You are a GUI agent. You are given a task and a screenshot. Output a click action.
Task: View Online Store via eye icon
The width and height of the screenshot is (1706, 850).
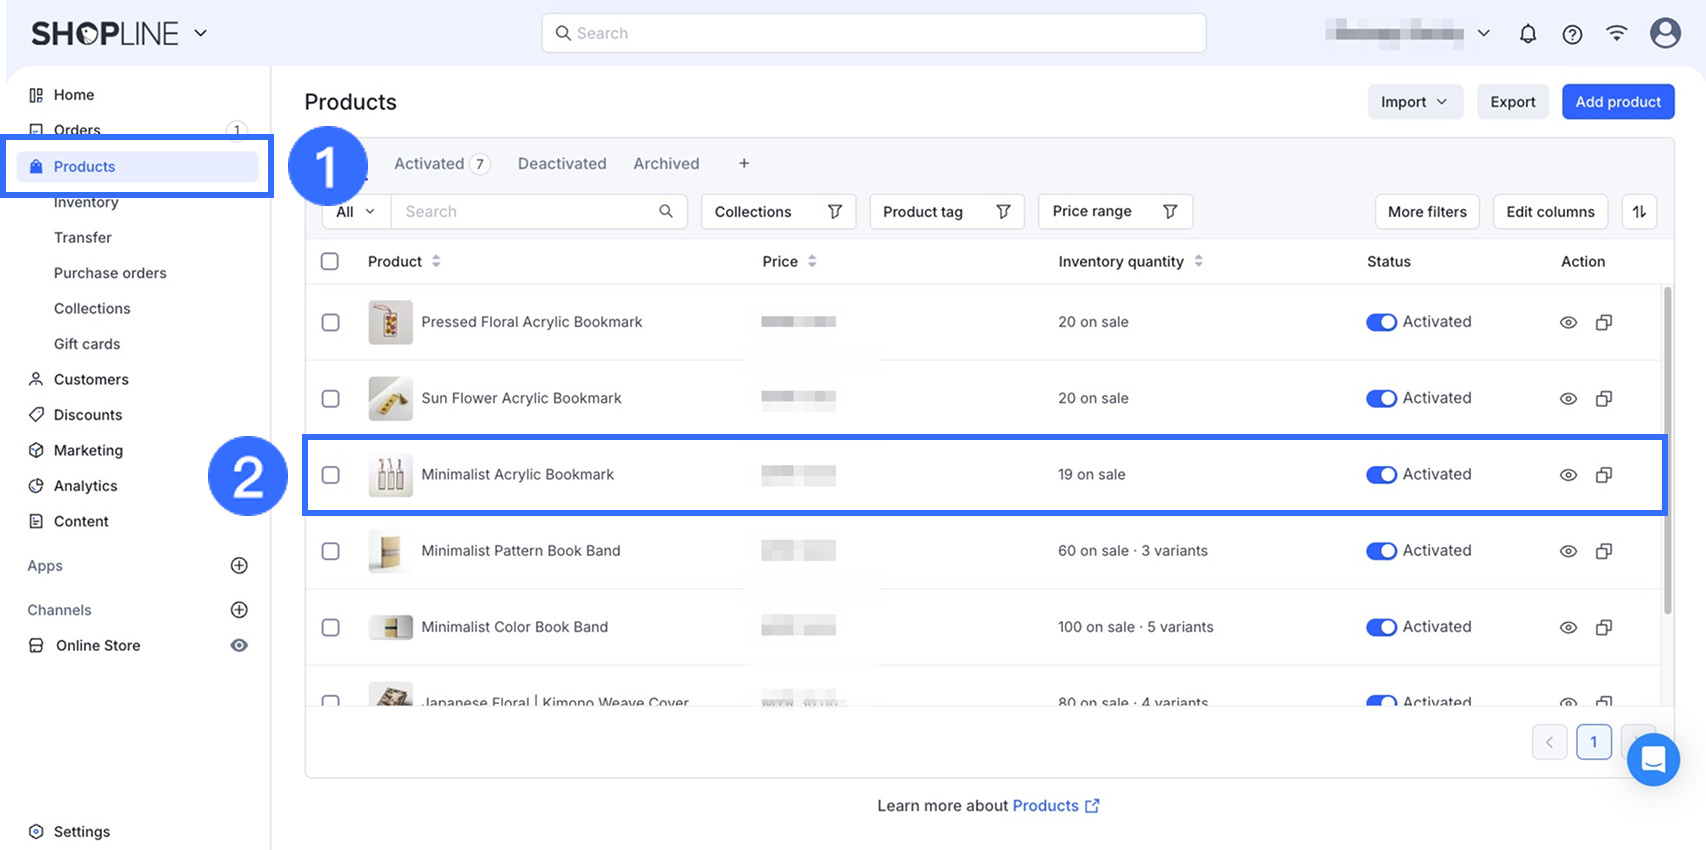(x=239, y=646)
